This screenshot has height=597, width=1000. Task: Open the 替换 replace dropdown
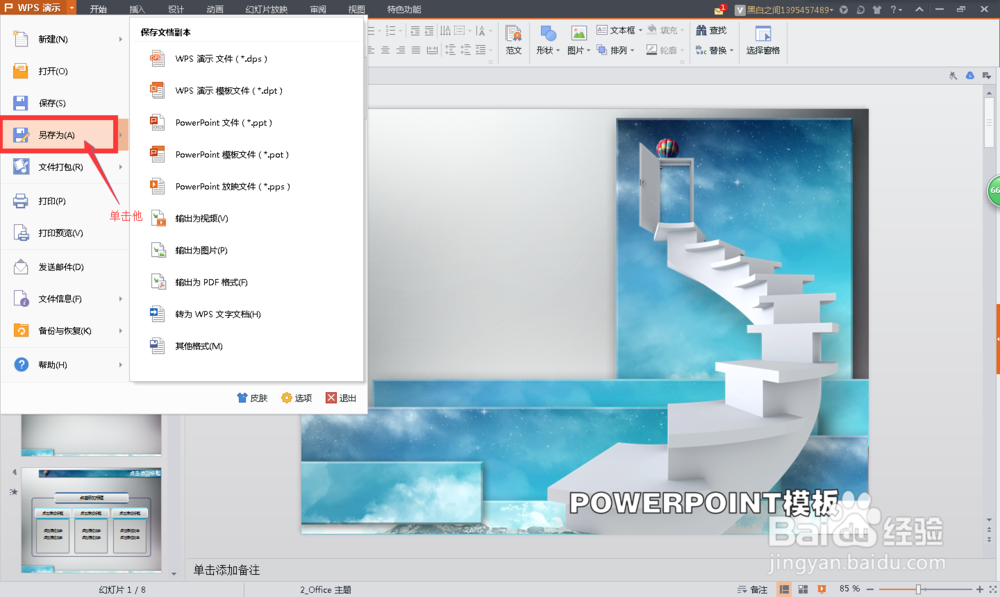[714, 50]
